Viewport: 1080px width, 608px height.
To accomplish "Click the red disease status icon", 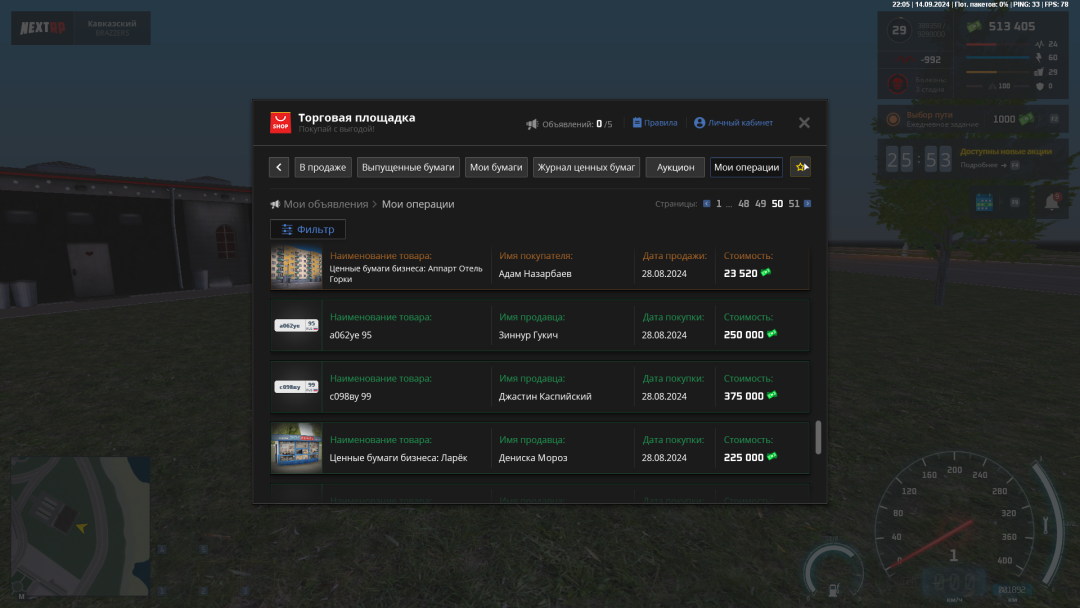I will (897, 84).
